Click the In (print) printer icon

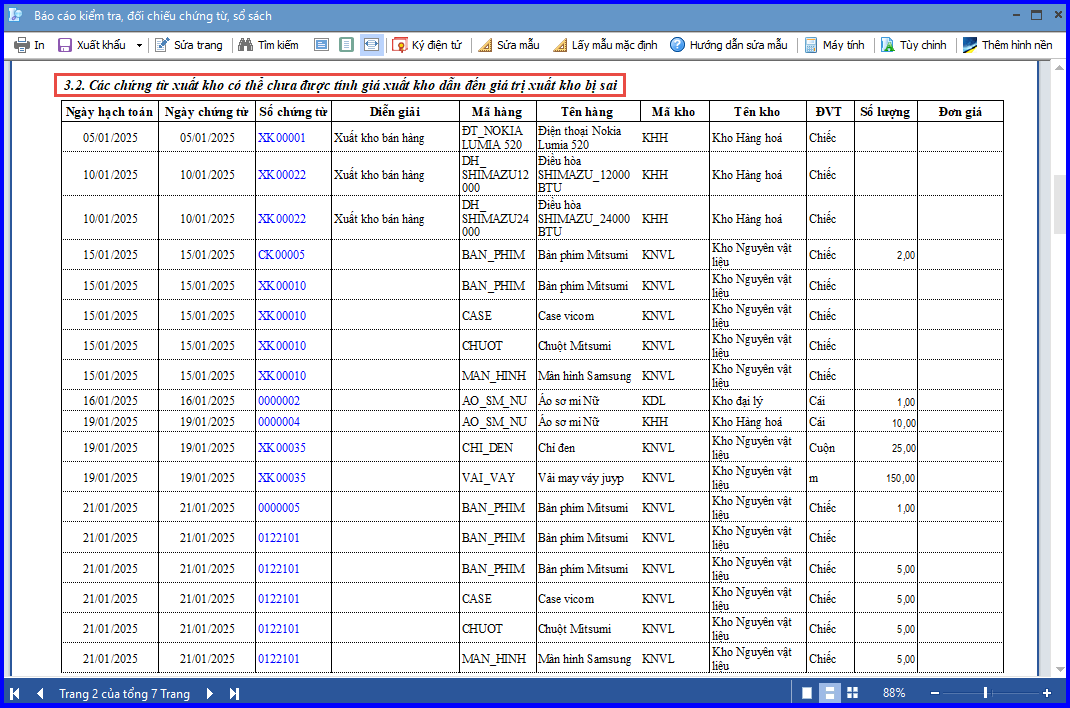coord(22,45)
